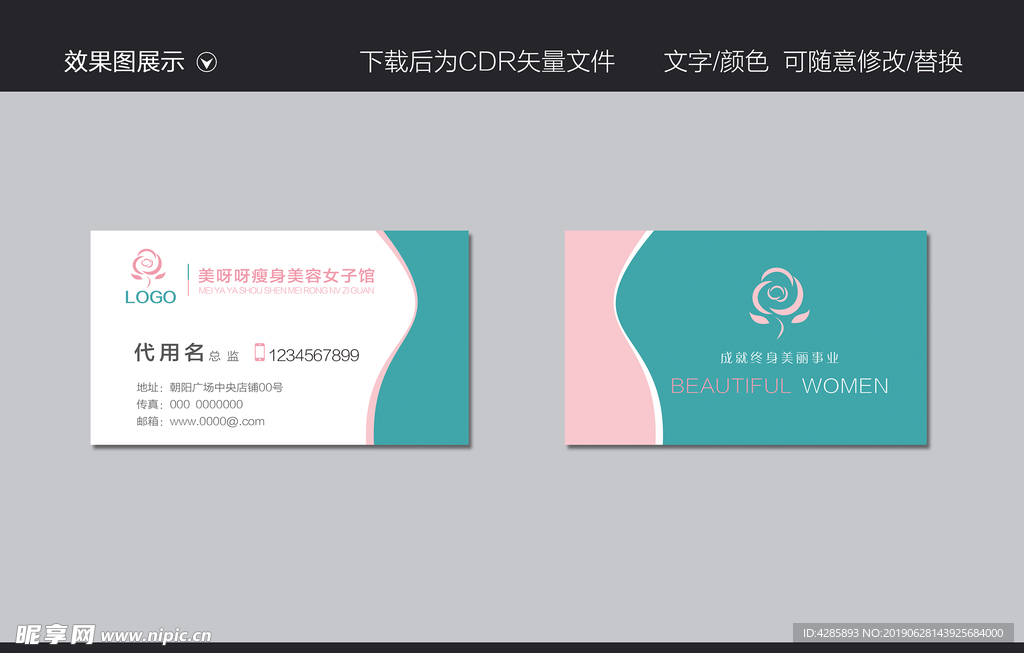Image resolution: width=1024 pixels, height=653 pixels.
Task: Click the fax icon row labeled 传真
Action: (180, 404)
